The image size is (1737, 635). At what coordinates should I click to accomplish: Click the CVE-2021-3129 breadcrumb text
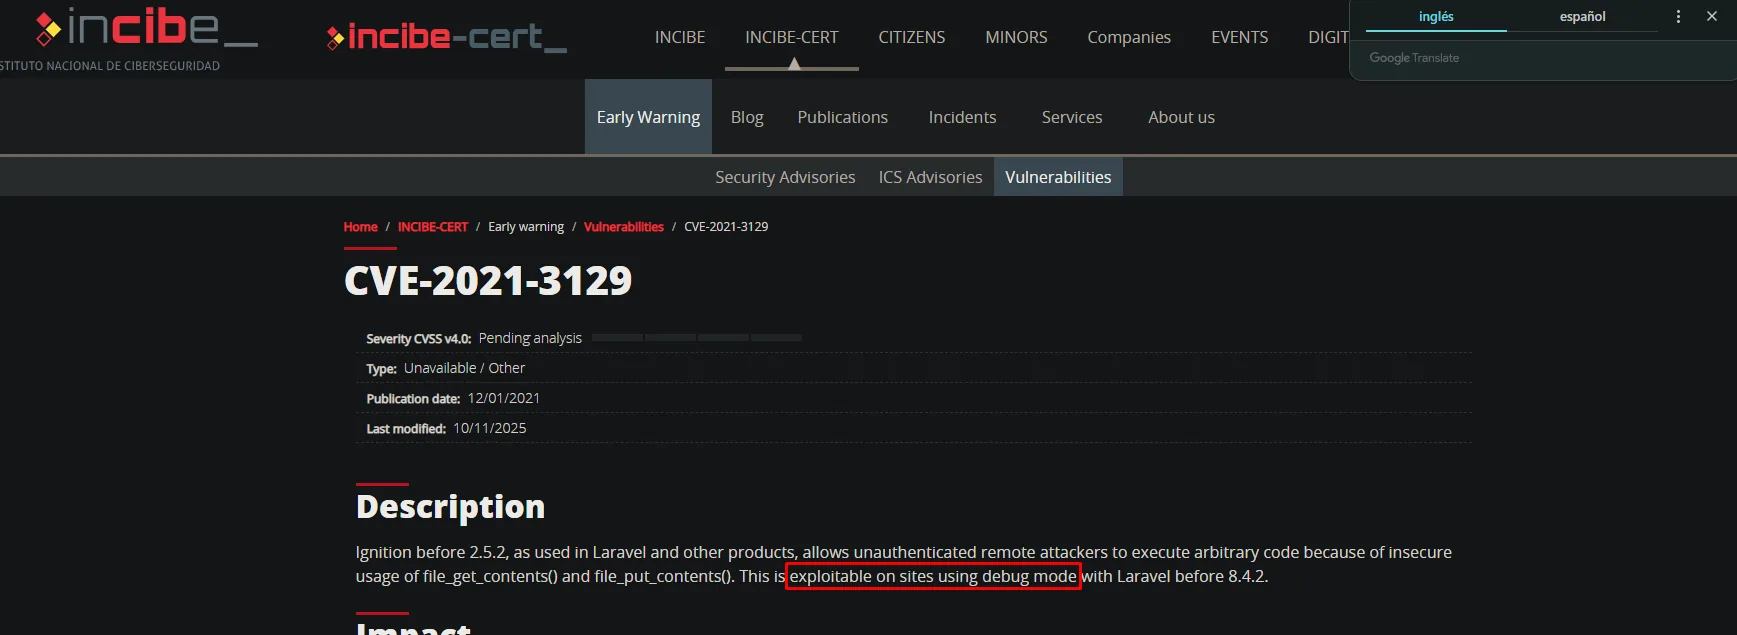[x=726, y=227]
